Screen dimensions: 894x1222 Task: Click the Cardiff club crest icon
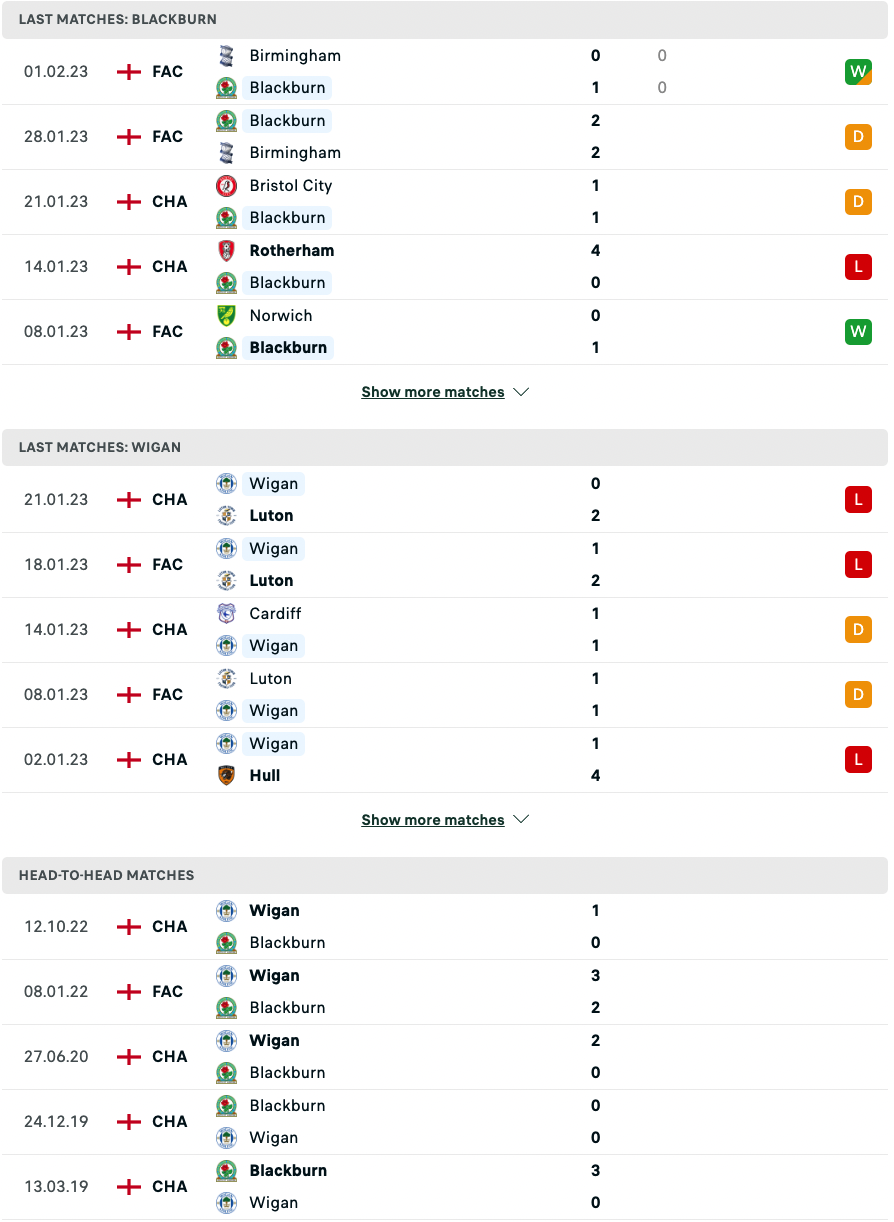pos(227,614)
